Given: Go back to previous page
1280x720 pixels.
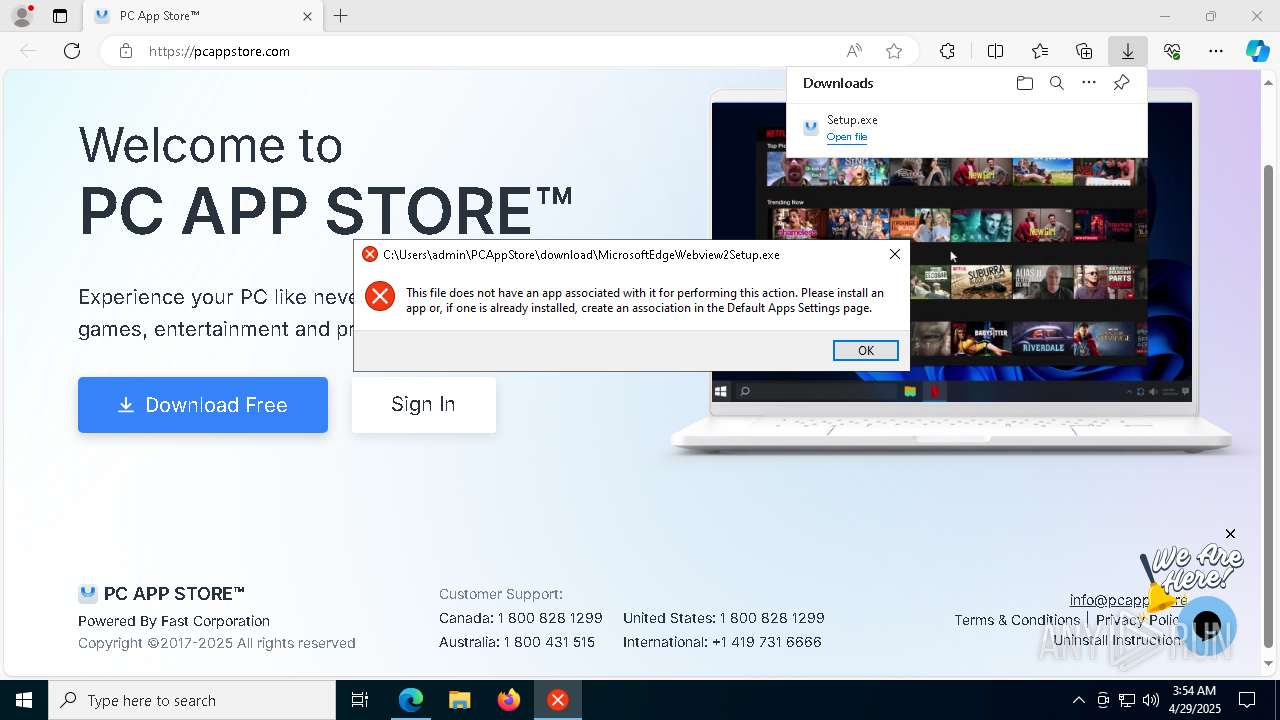Looking at the screenshot, I should [28, 51].
